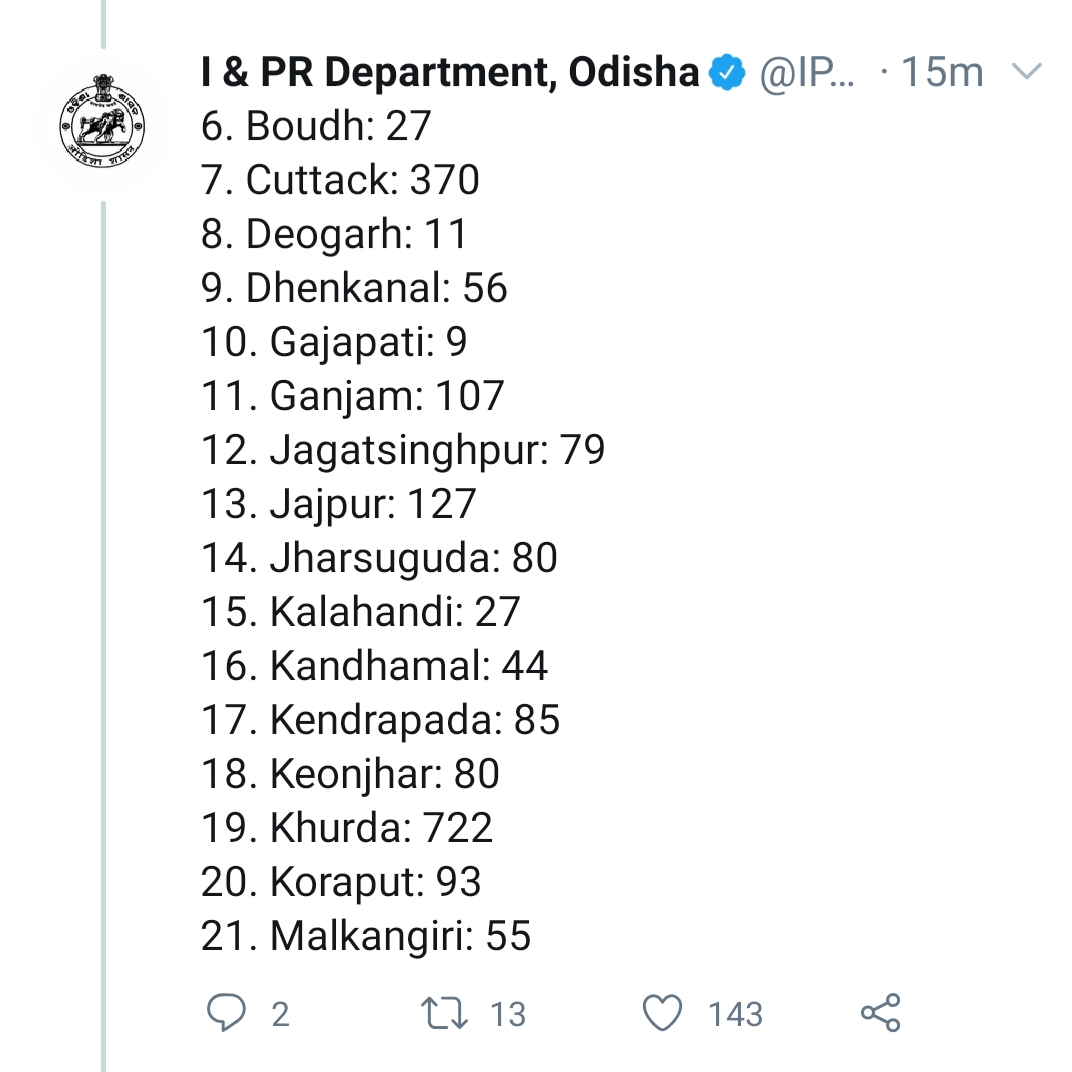Click the Jagatsinghpur: 79 line
Image resolution: width=1072 pixels, height=1072 pixels.
pyautogui.click(x=403, y=450)
